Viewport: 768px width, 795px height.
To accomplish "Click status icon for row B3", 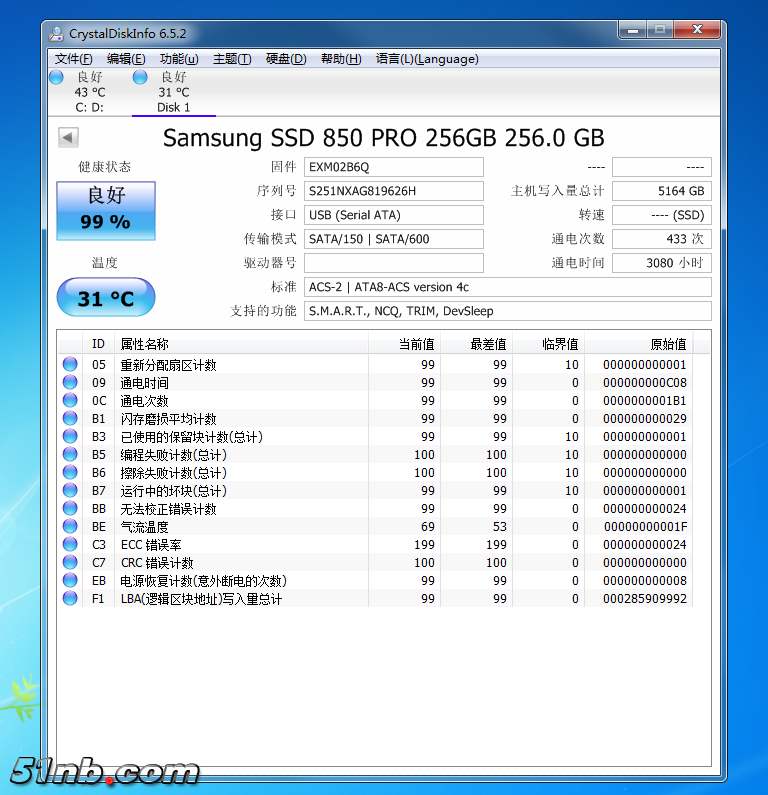I will [x=70, y=436].
